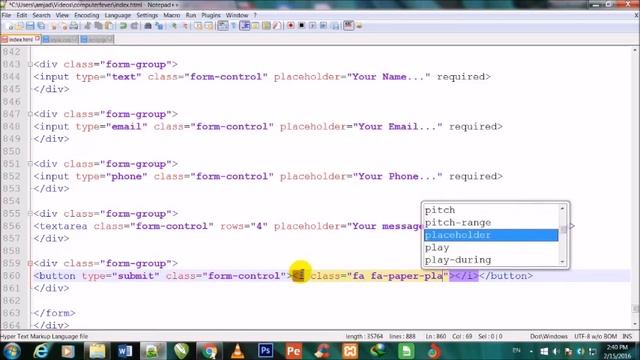The image size is (640, 360).
Task: Click the Save Macro toolbar icon
Action: pyautogui.click(x=335, y=26)
